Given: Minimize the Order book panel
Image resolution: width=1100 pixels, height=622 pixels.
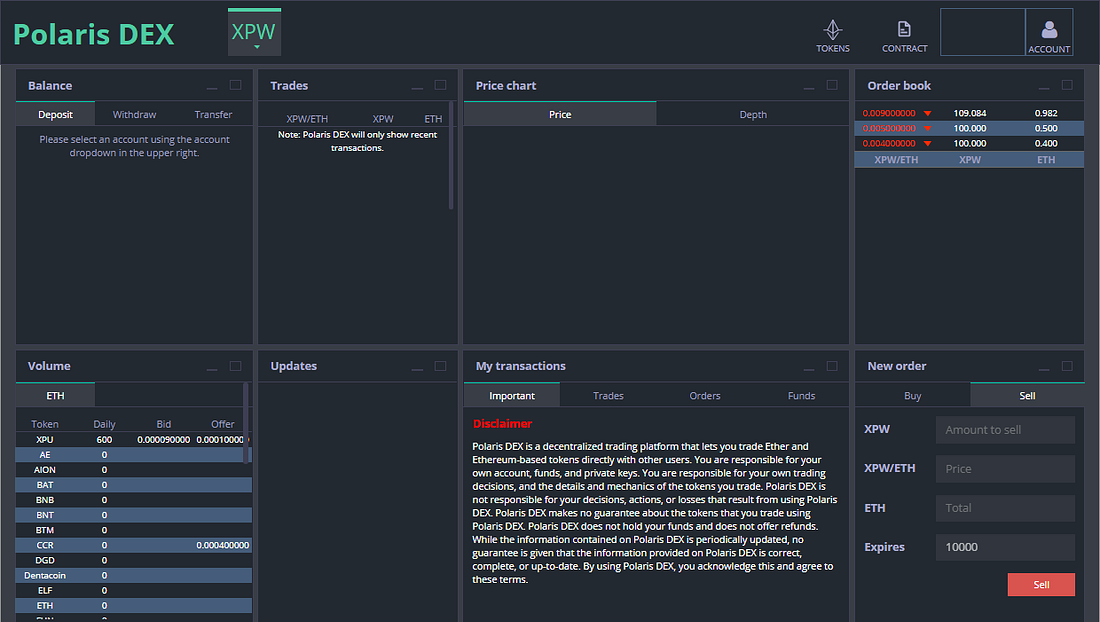Looking at the screenshot, I should click(1044, 86).
